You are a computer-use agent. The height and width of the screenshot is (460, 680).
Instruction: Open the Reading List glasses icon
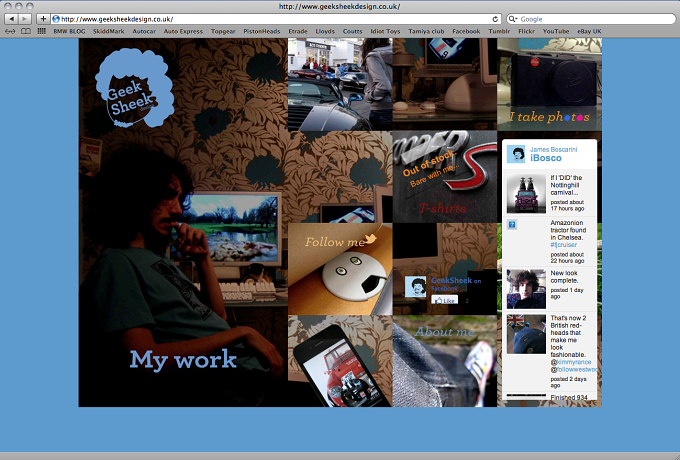pyautogui.click(x=10, y=31)
